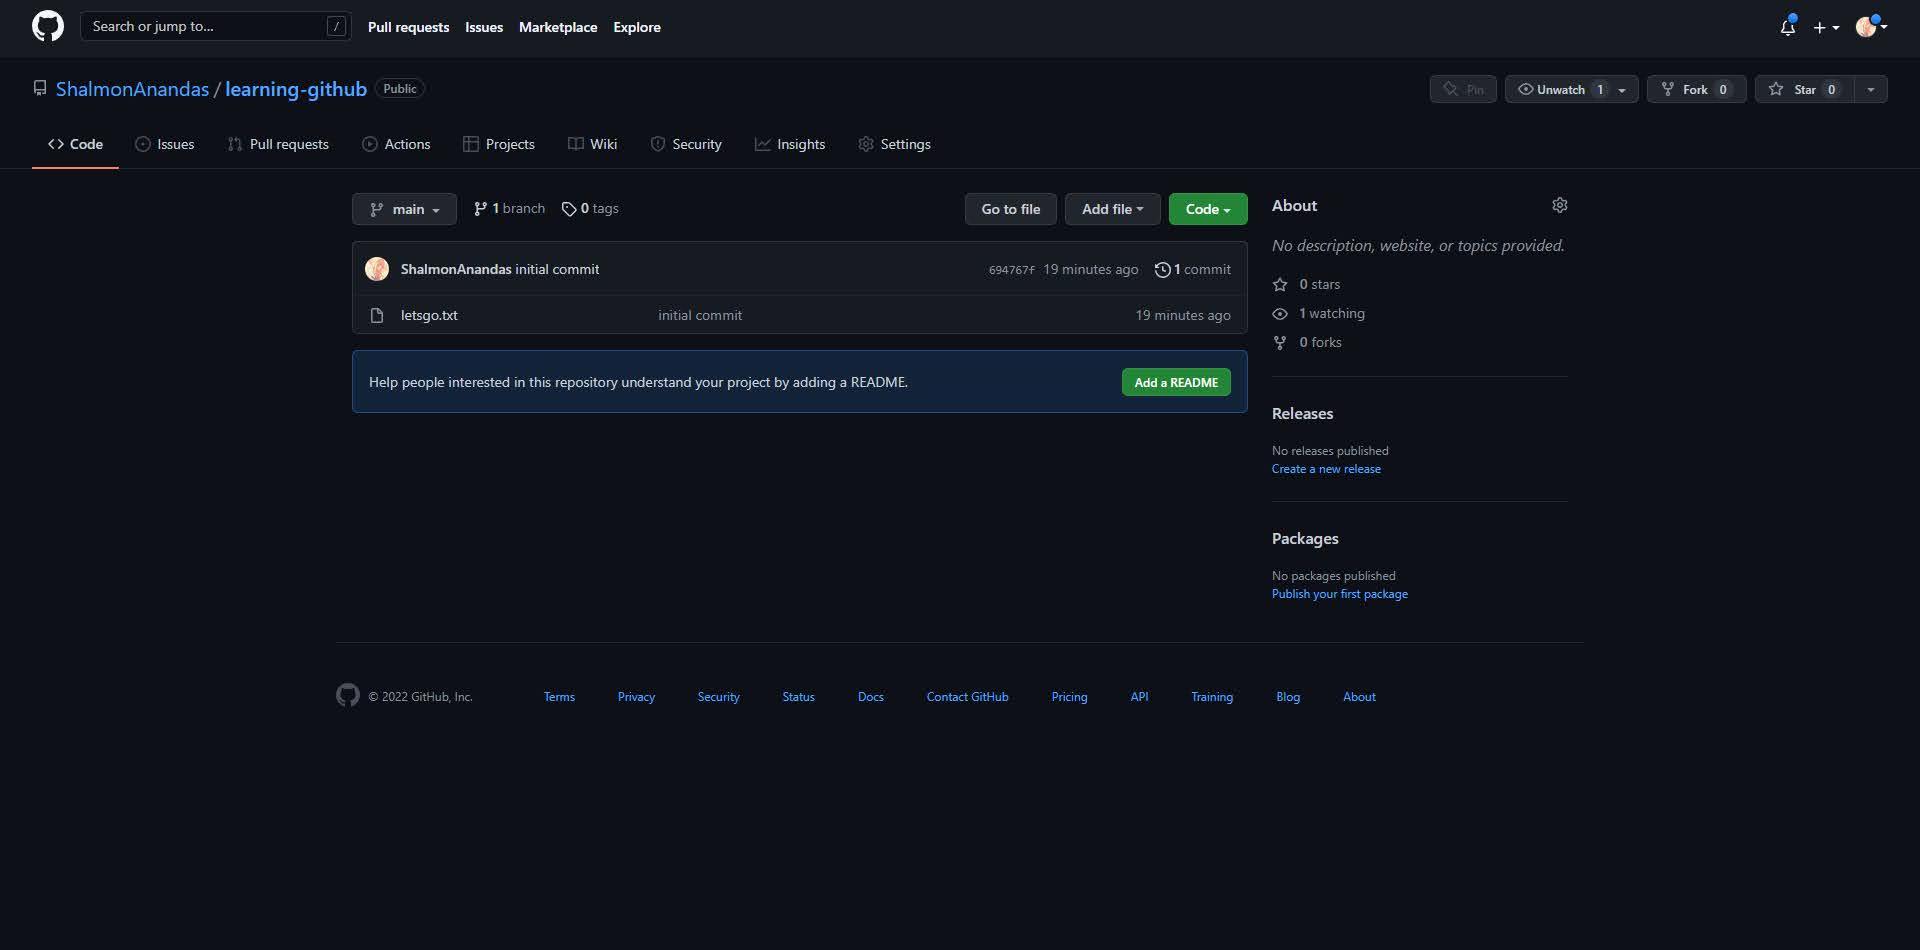Image resolution: width=1920 pixels, height=950 pixels.
Task: Switch to the Insights tab
Action: tap(790, 144)
